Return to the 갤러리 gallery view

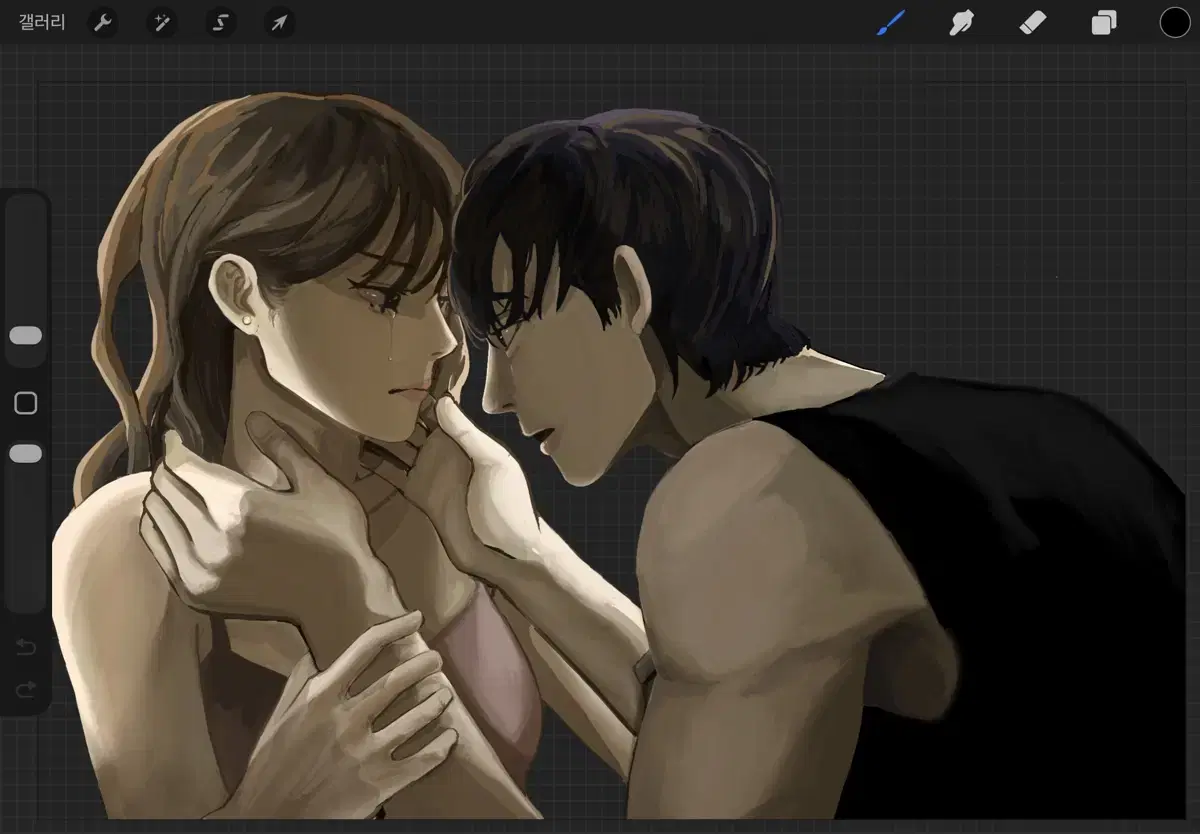pyautogui.click(x=42, y=23)
